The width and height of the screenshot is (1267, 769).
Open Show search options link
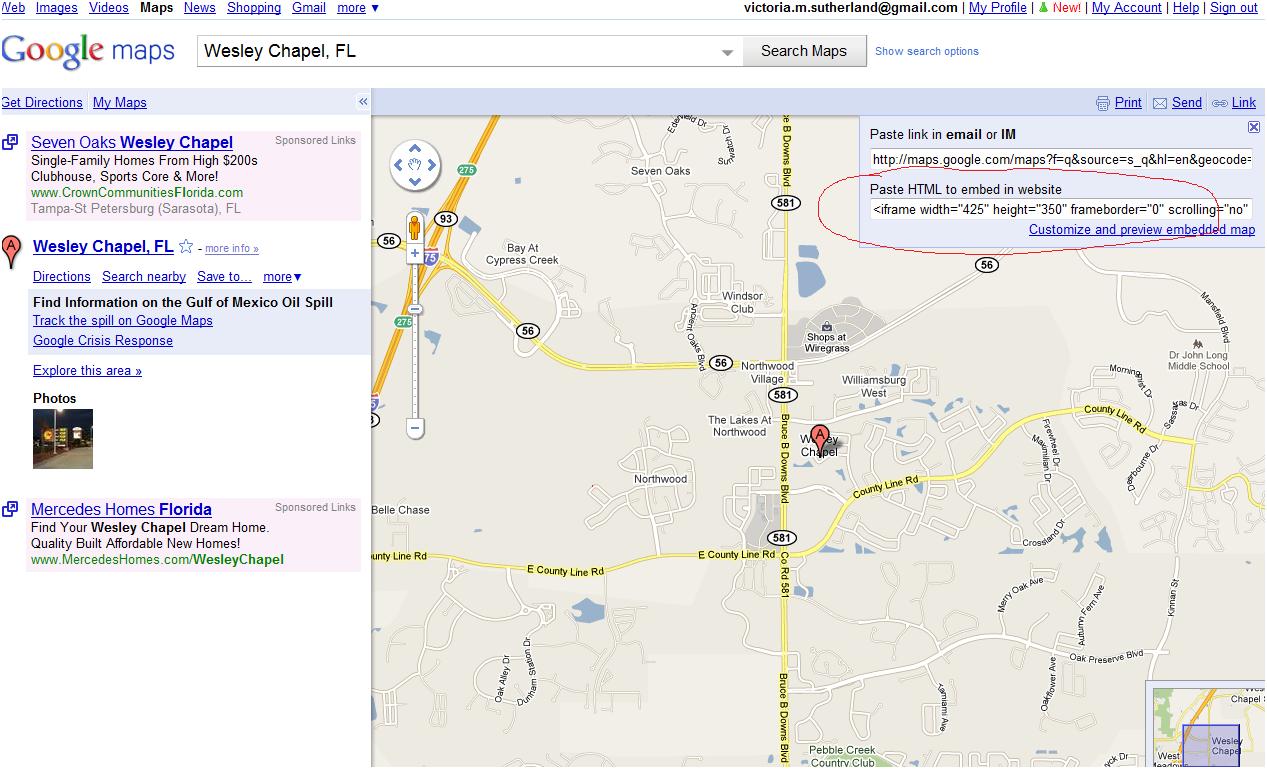[x=927, y=52]
